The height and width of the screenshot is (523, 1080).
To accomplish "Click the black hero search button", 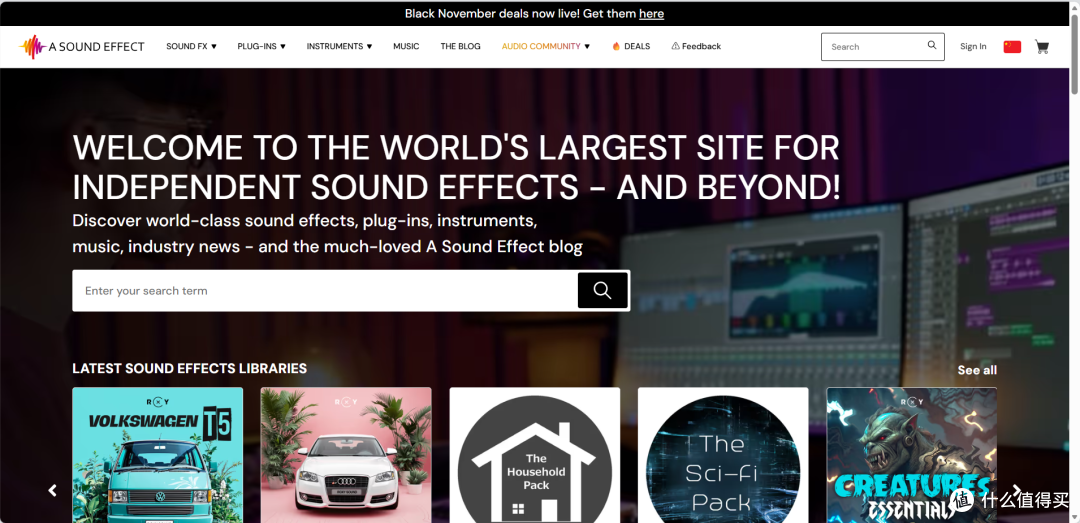I will point(603,290).
